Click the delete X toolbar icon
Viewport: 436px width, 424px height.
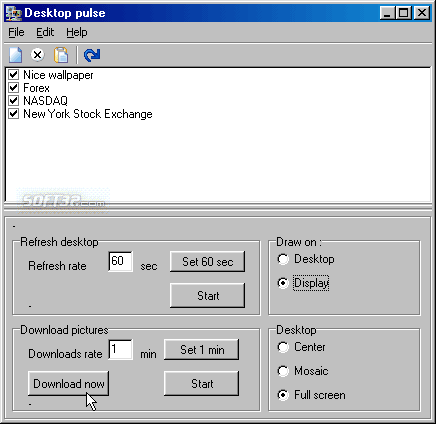[x=38, y=55]
